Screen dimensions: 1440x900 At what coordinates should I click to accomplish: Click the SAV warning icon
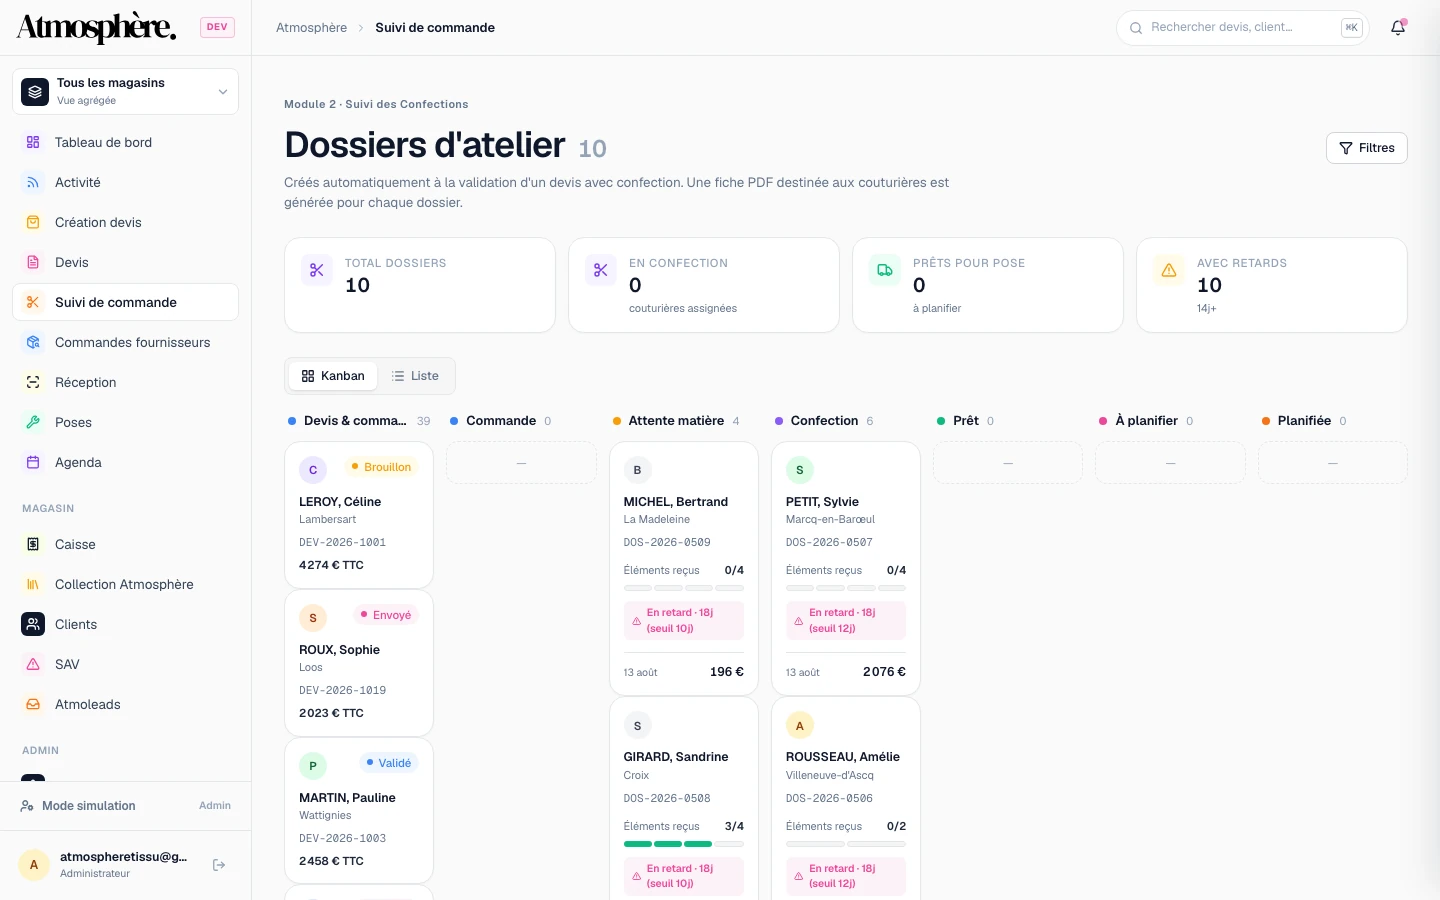[33, 664]
